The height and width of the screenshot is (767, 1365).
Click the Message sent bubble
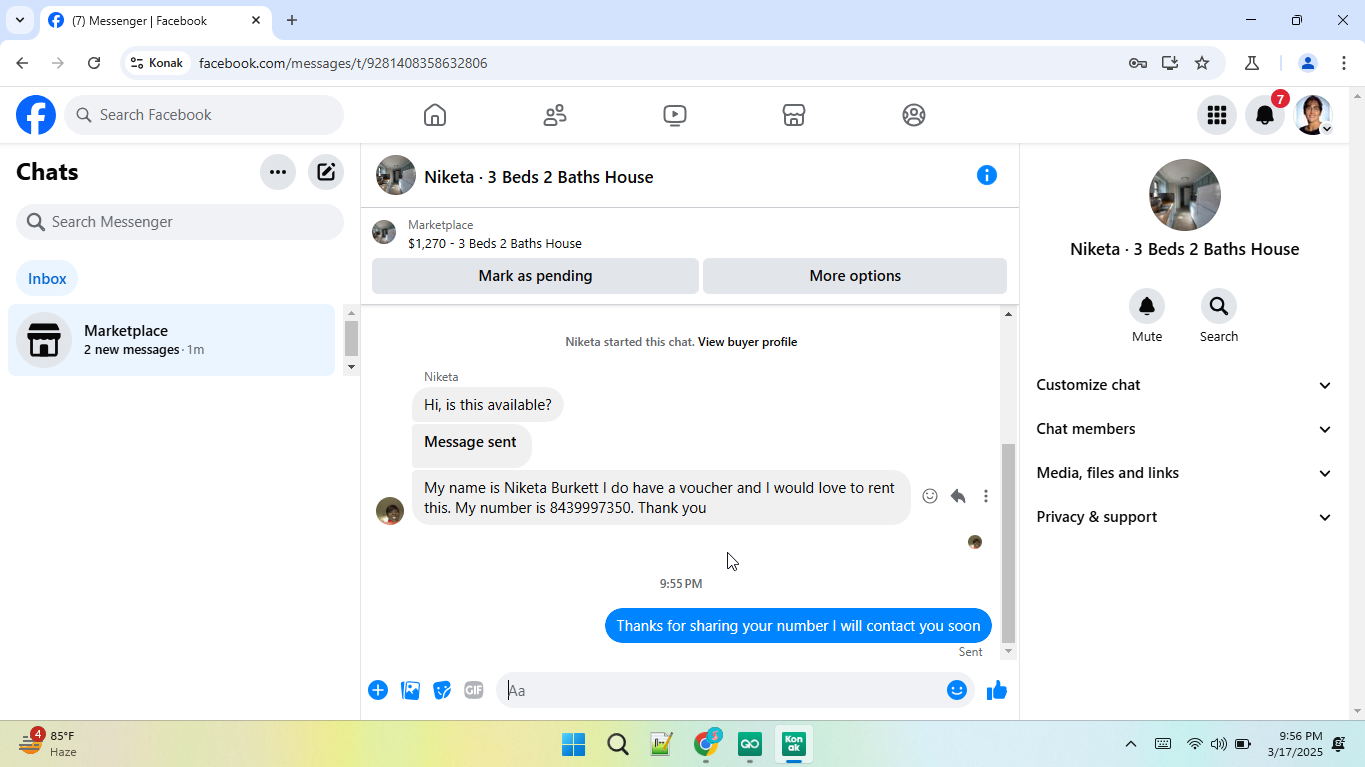tap(471, 446)
